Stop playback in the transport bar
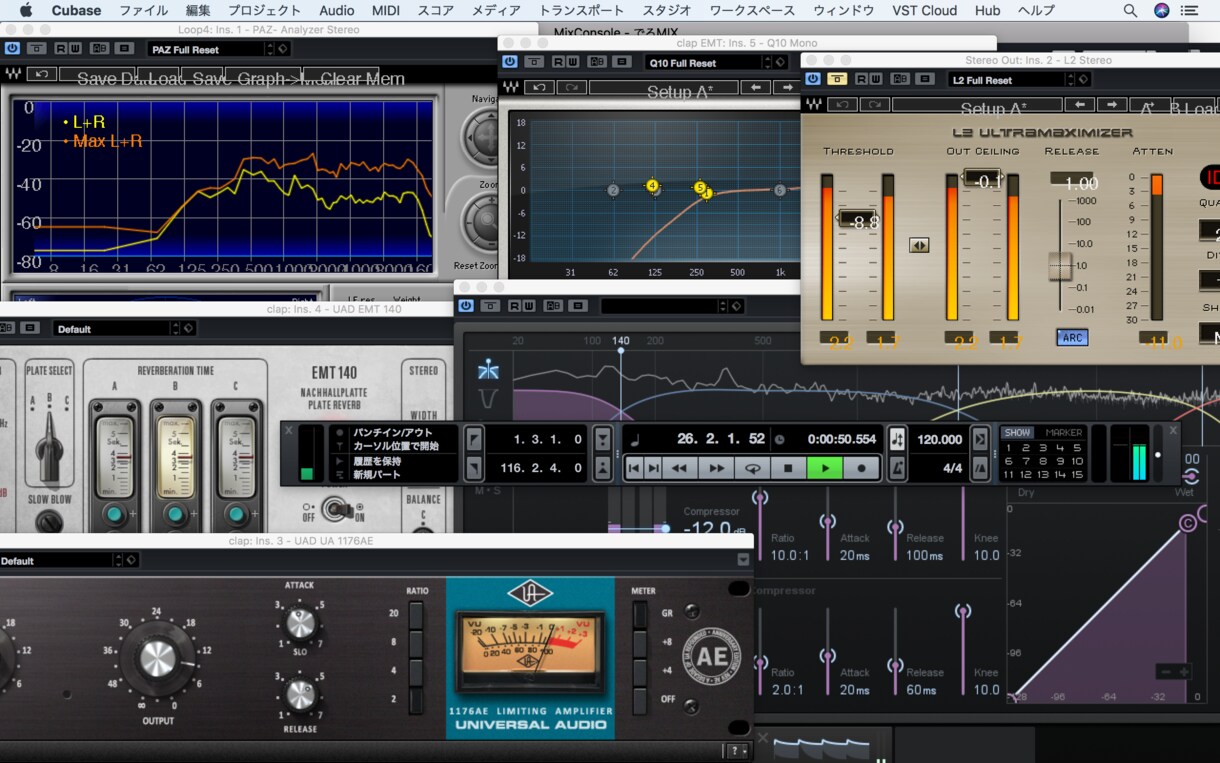 788,467
